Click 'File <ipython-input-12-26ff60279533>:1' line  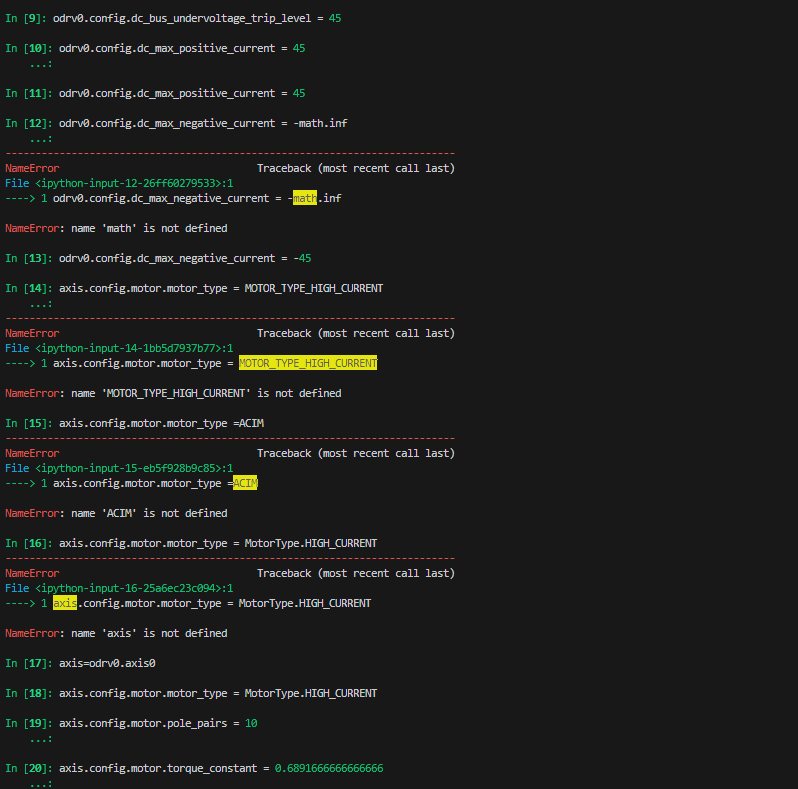click(119, 183)
